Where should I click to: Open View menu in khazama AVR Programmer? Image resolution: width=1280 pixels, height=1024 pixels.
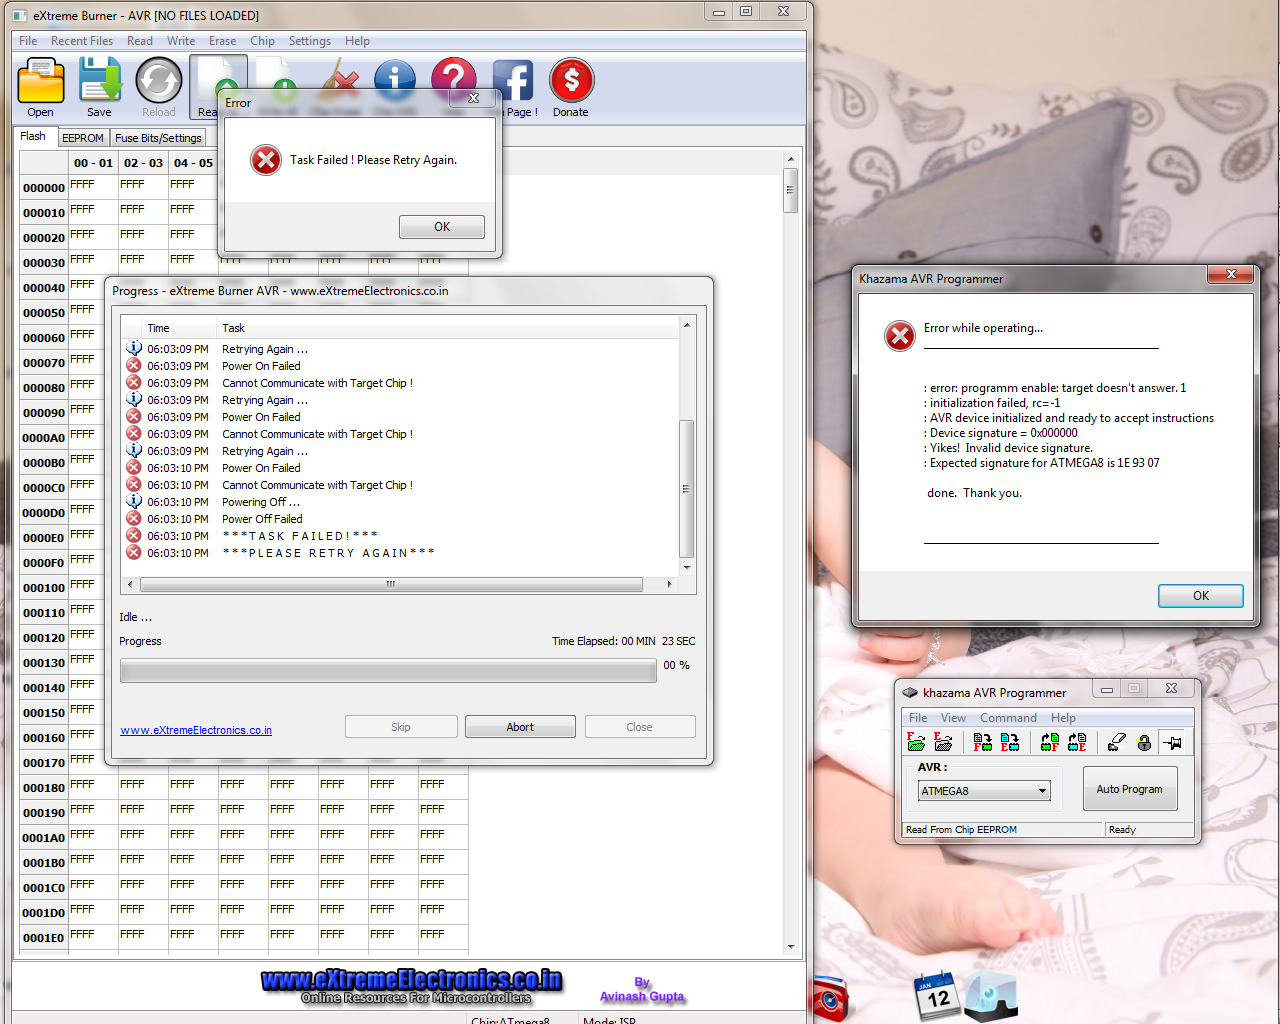click(954, 718)
